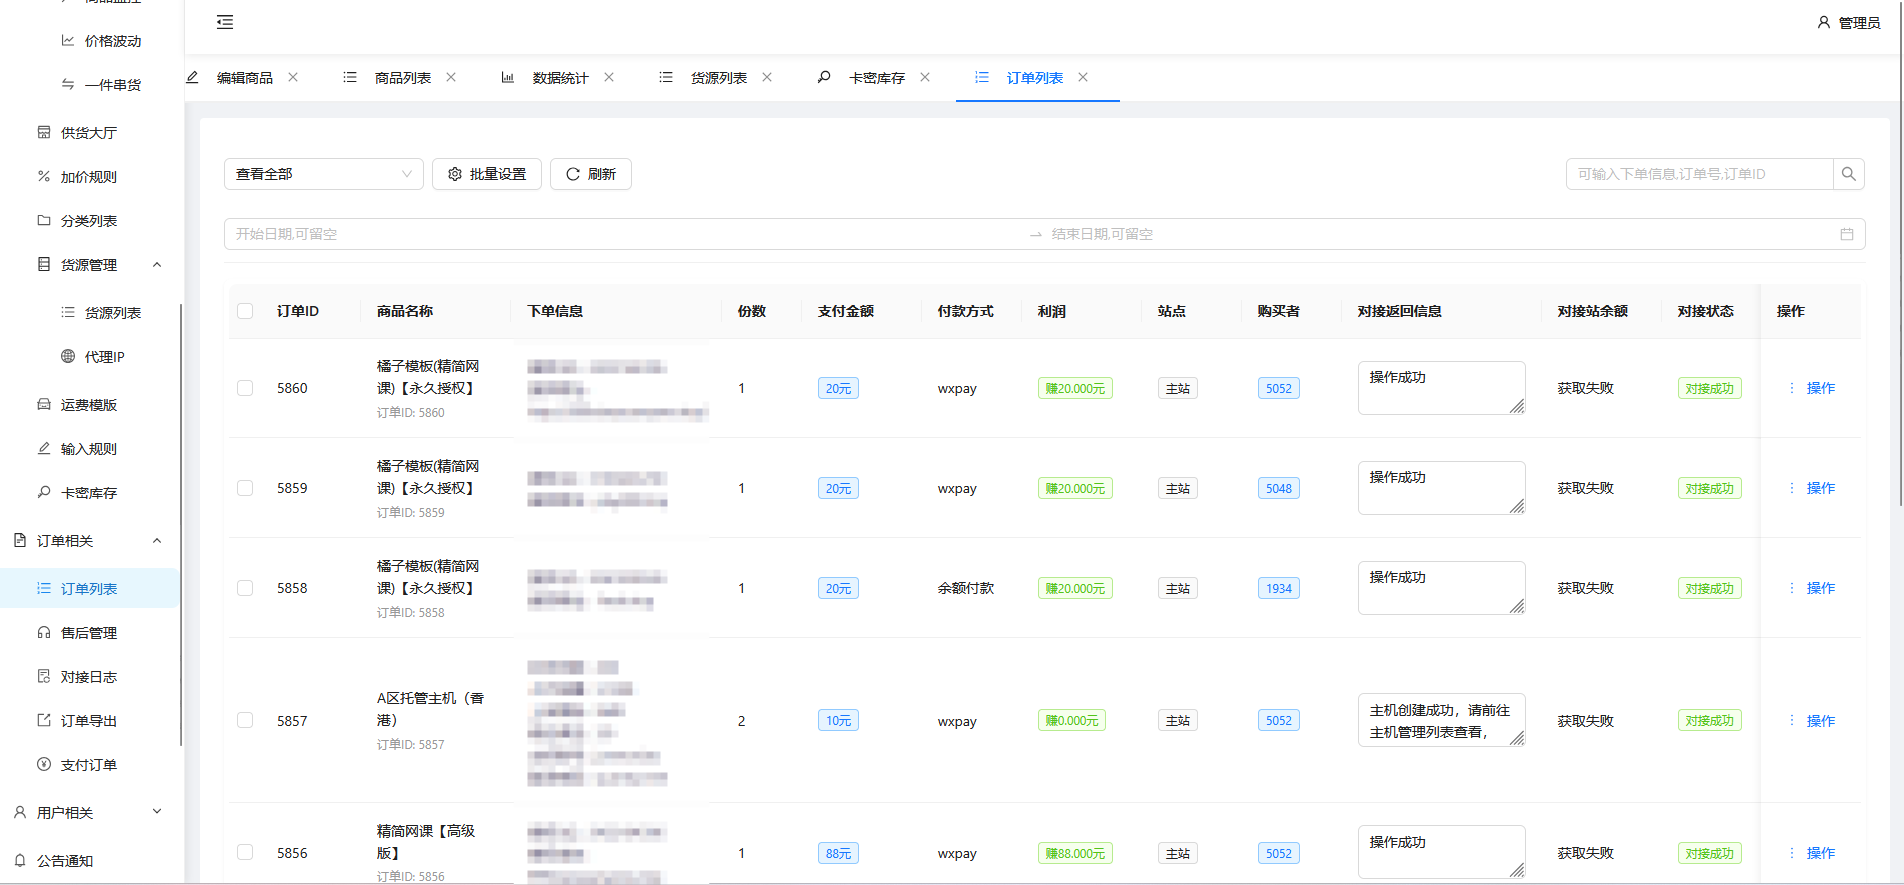Close the 卡密库存 tab
The height and width of the screenshot is (885, 1904).
pyautogui.click(x=925, y=77)
